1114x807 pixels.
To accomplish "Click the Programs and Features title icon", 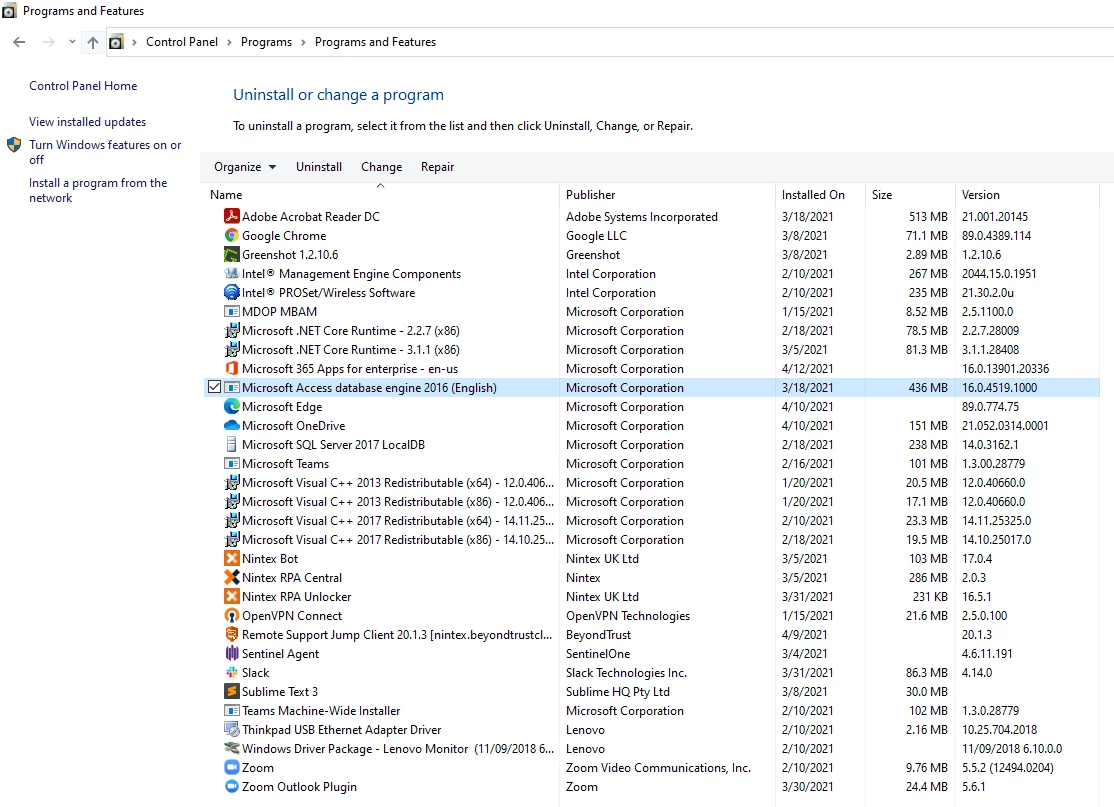I will (x=9, y=11).
